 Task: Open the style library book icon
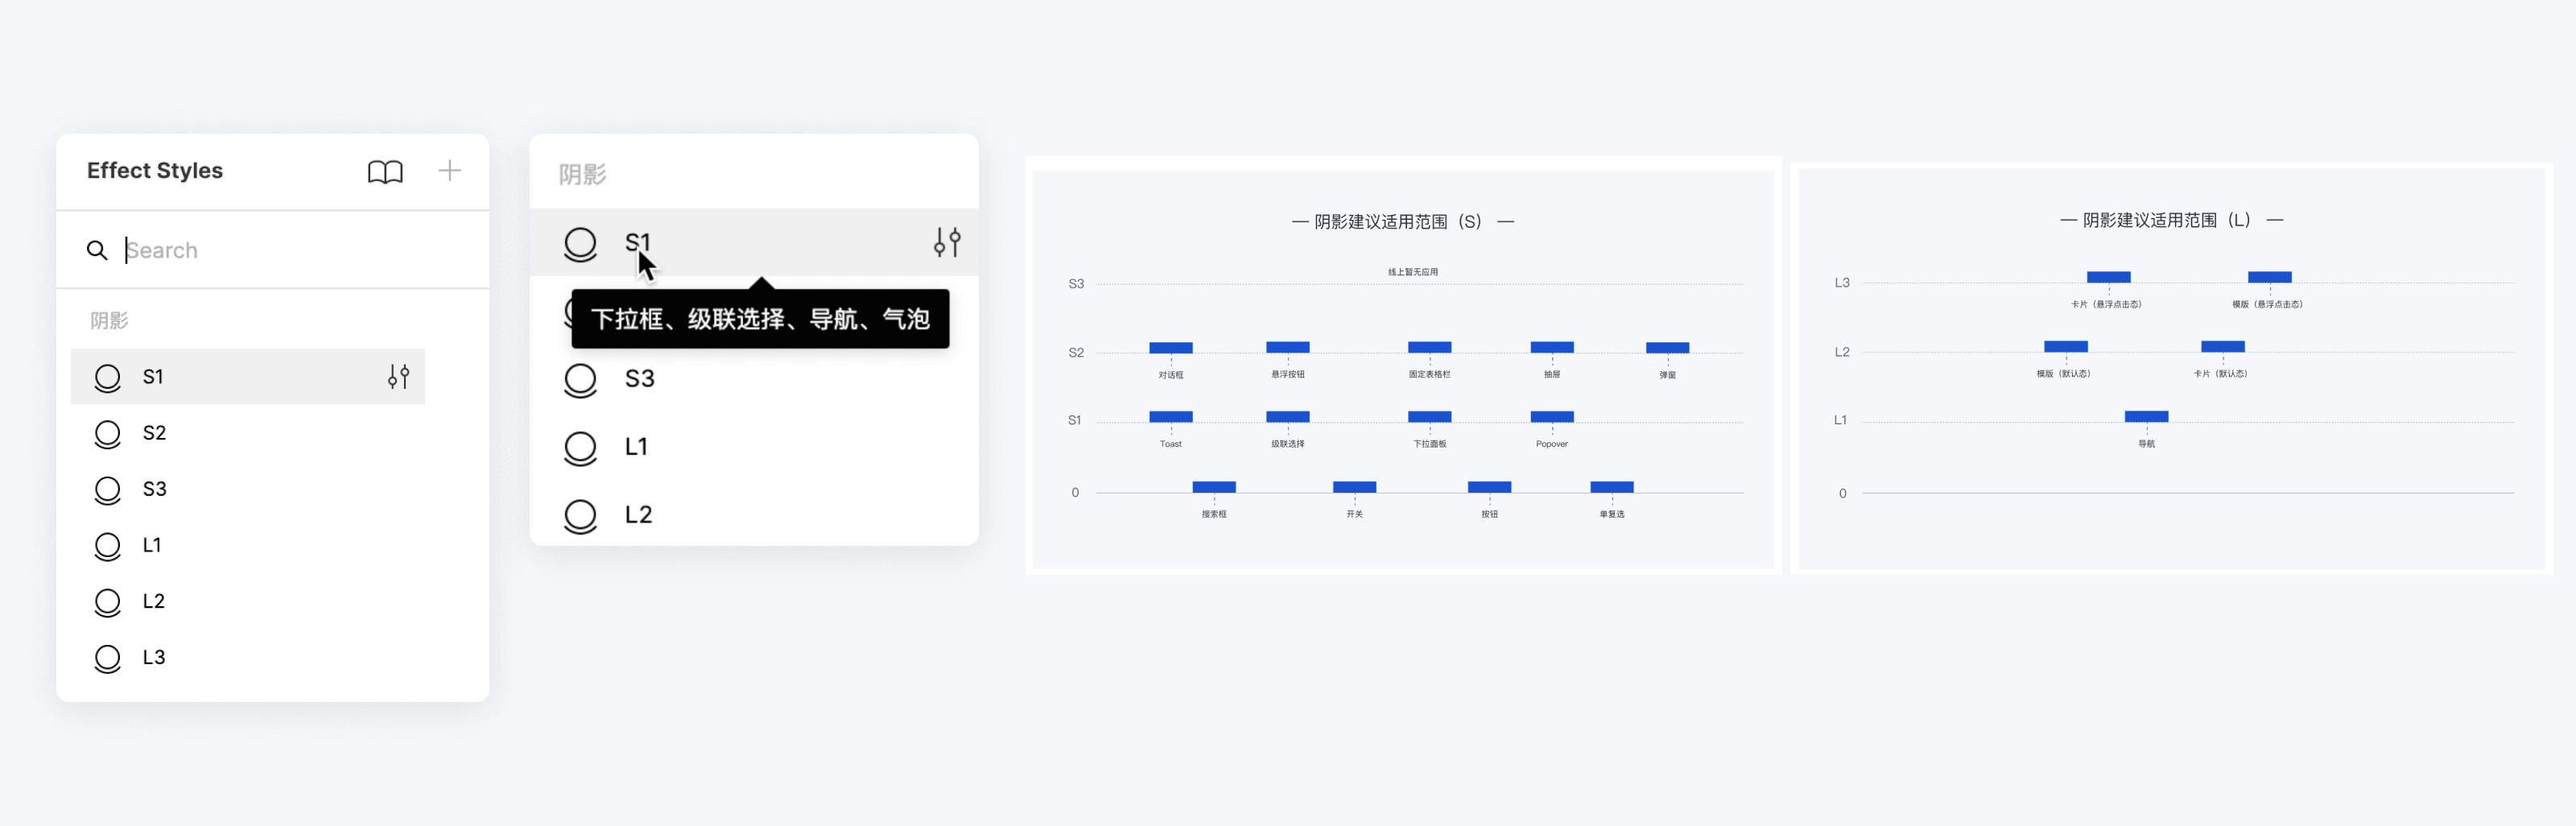point(385,171)
